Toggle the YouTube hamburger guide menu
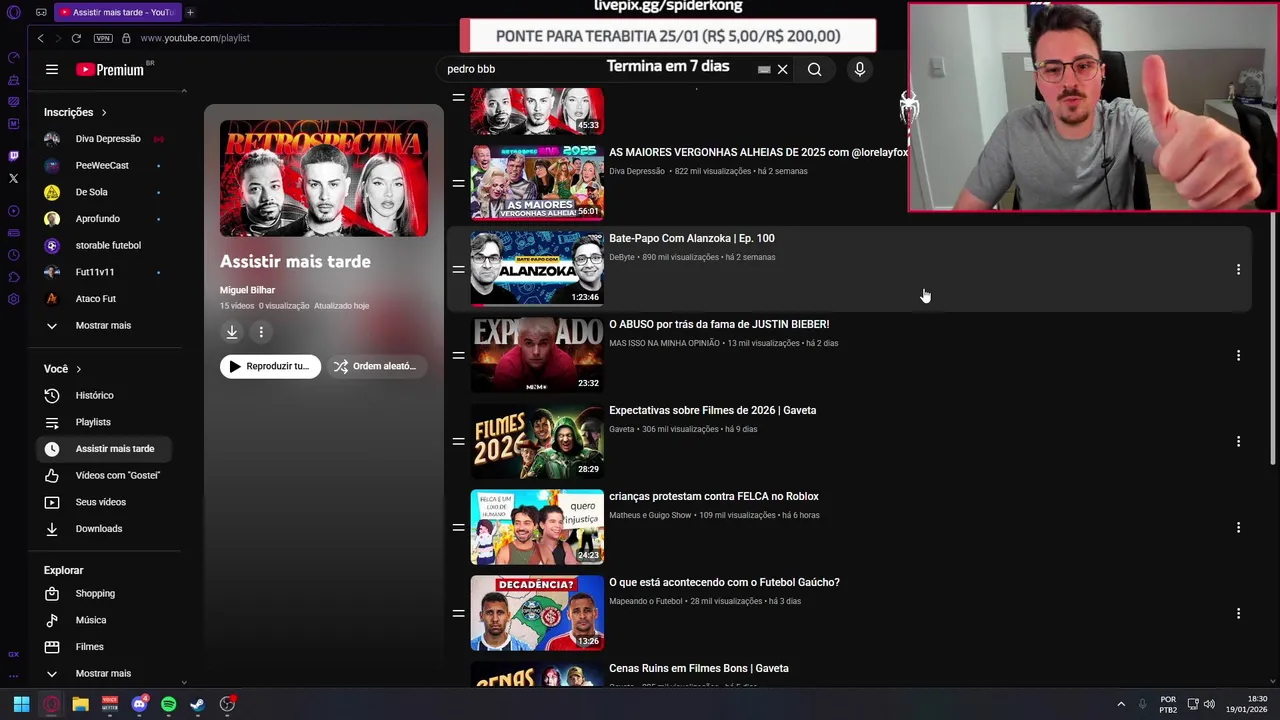 [x=52, y=69]
